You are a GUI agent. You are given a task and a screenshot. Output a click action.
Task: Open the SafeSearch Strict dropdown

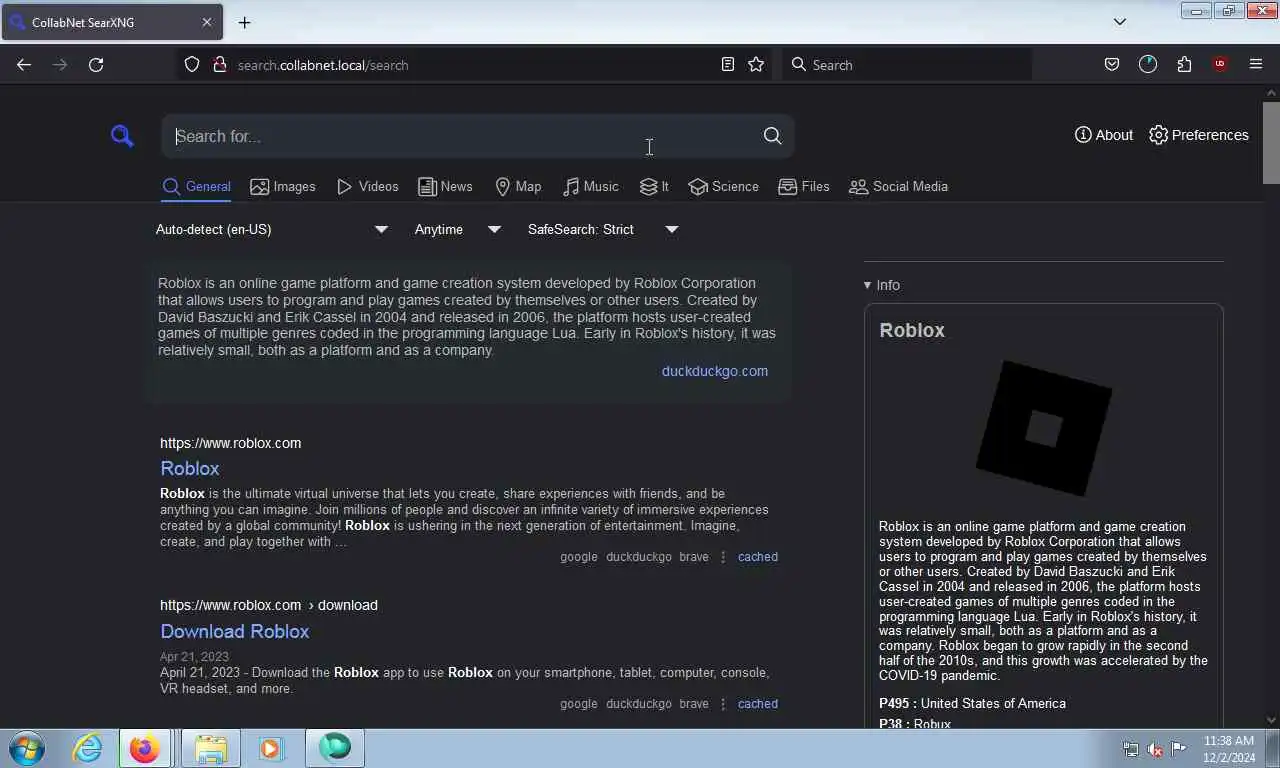(603, 229)
